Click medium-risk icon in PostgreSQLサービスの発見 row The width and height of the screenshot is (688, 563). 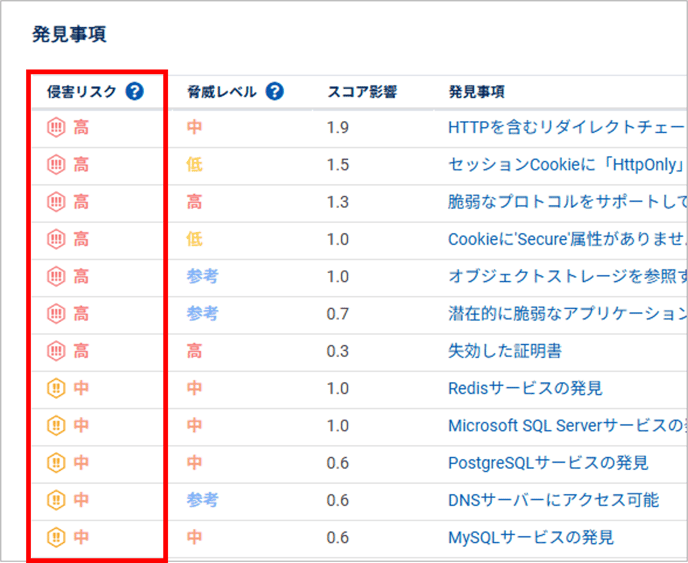[56, 463]
